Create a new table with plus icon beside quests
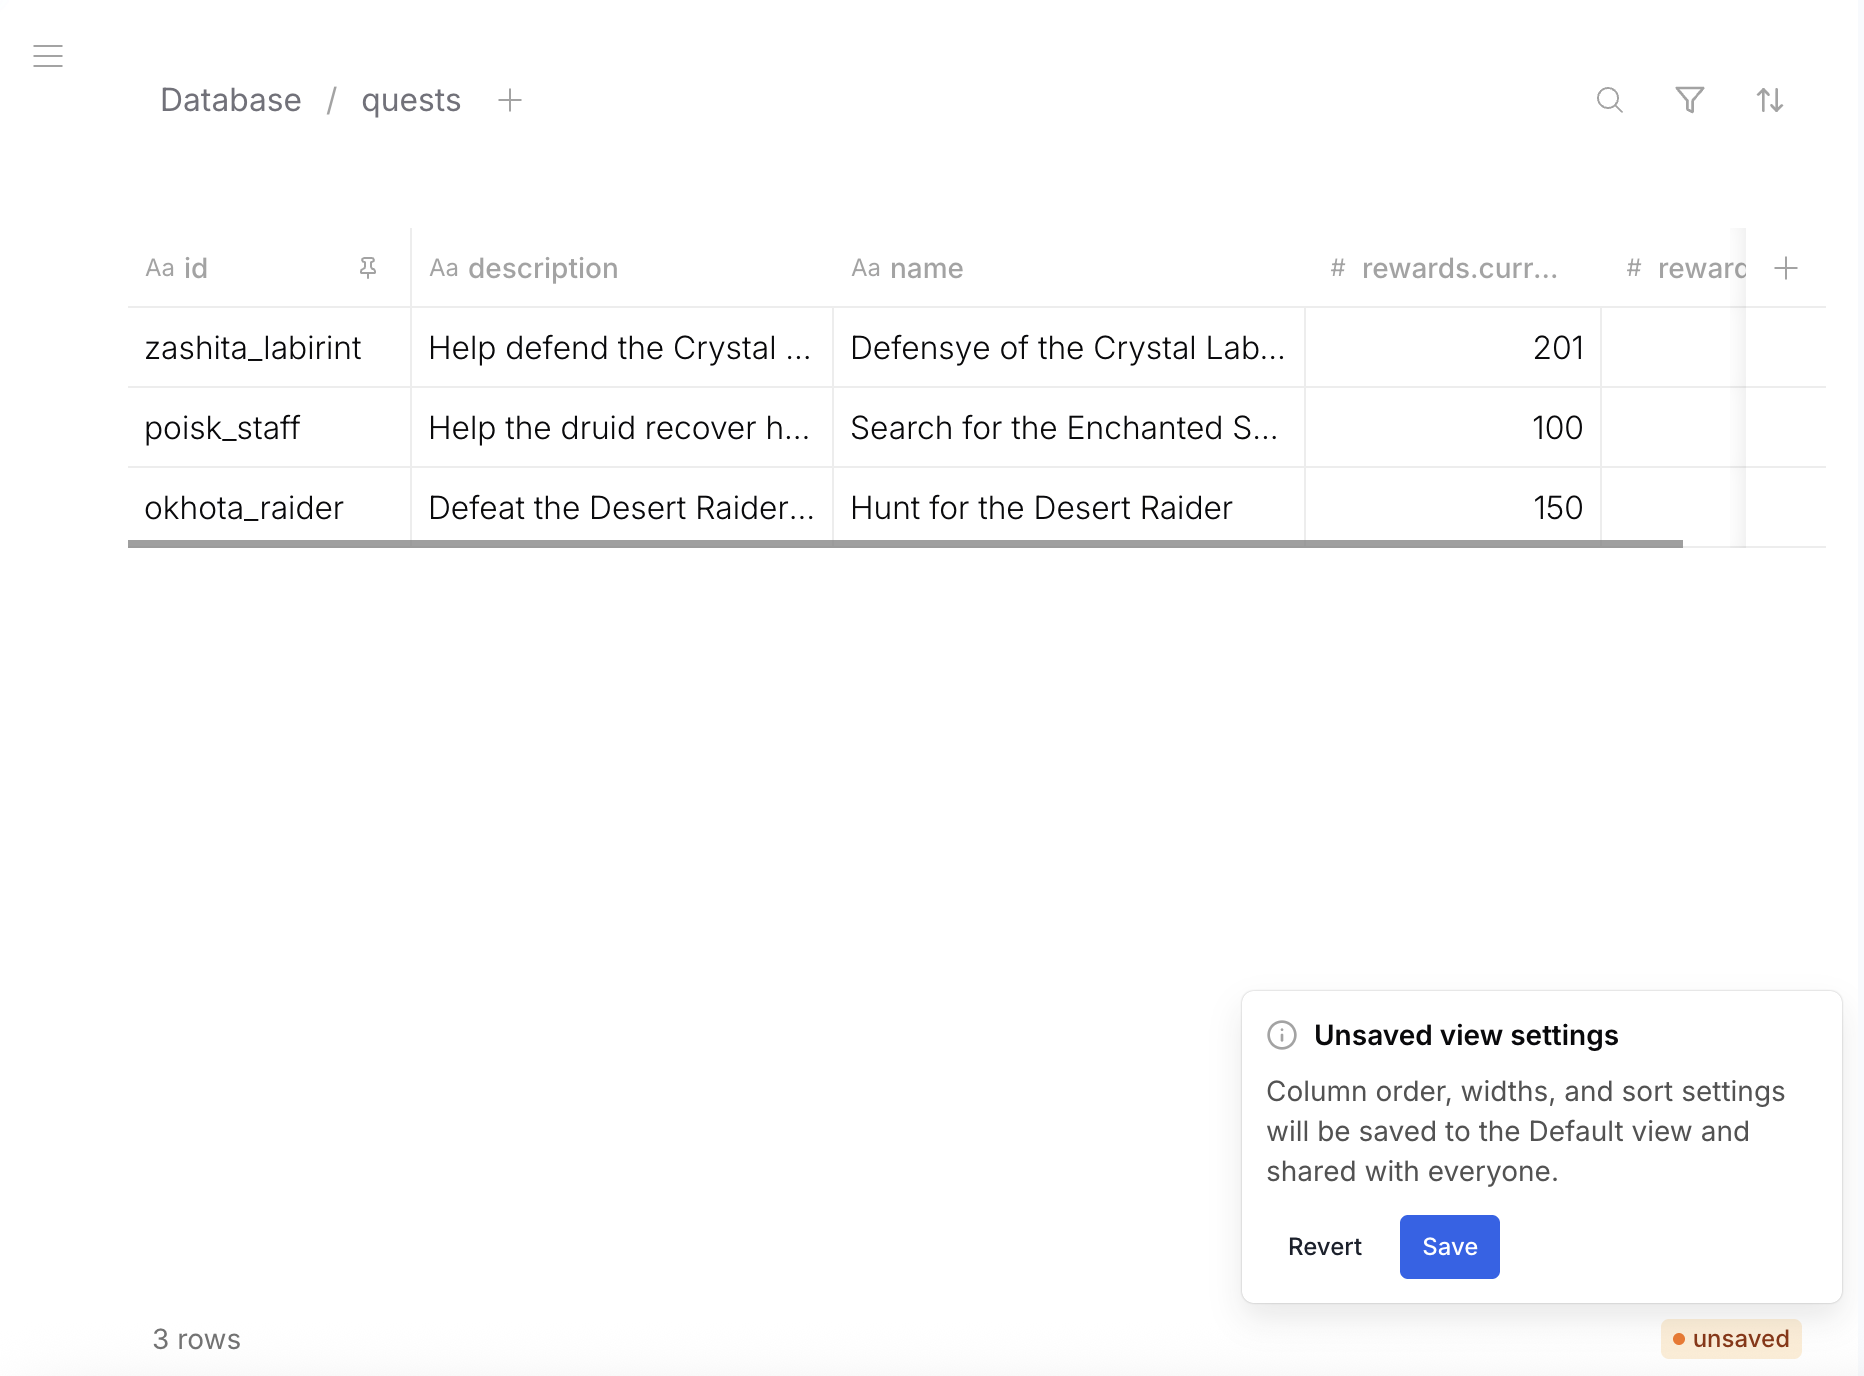 point(510,100)
